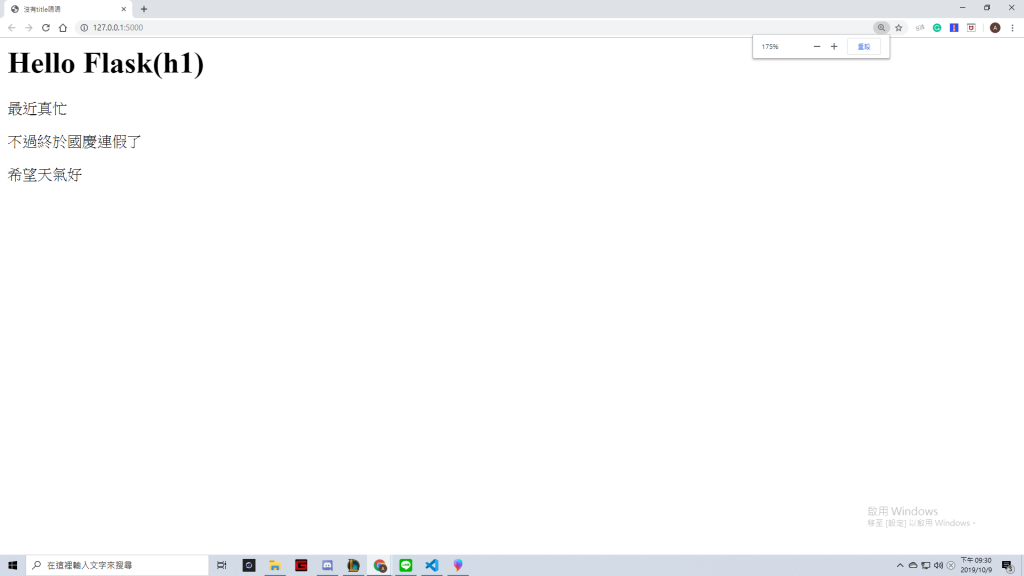Screen dimensions: 1024x576
Task: Open the blue extension icon in toolbar
Action: pyautogui.click(x=954, y=27)
